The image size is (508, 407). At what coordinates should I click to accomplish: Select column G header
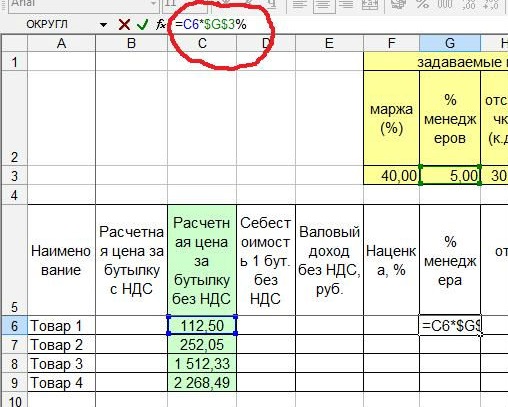[450, 43]
